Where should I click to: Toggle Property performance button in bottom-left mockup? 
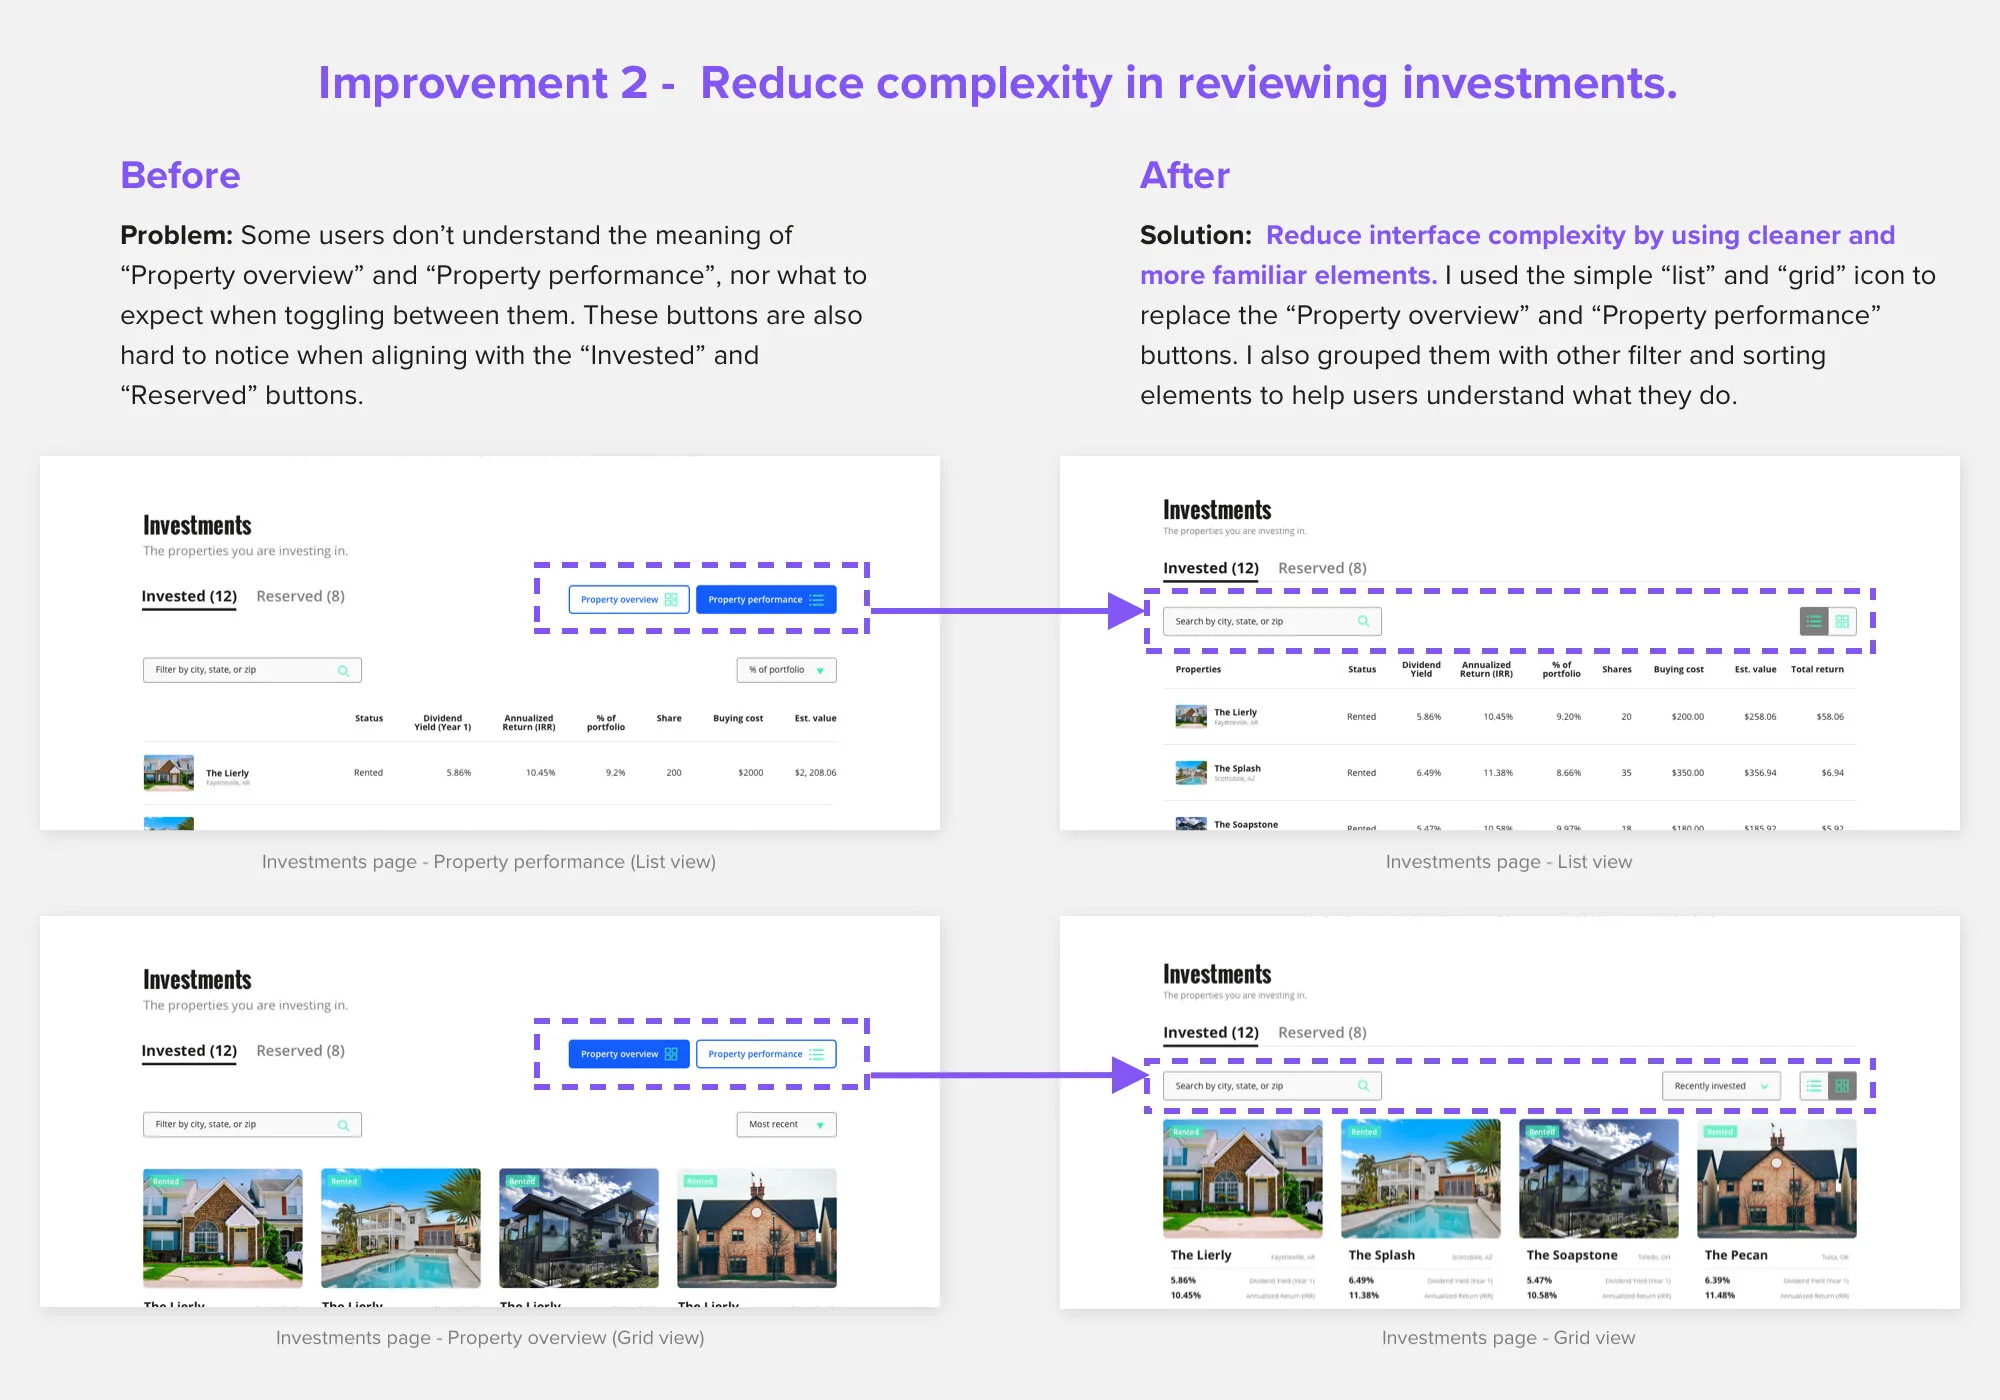(x=766, y=1054)
